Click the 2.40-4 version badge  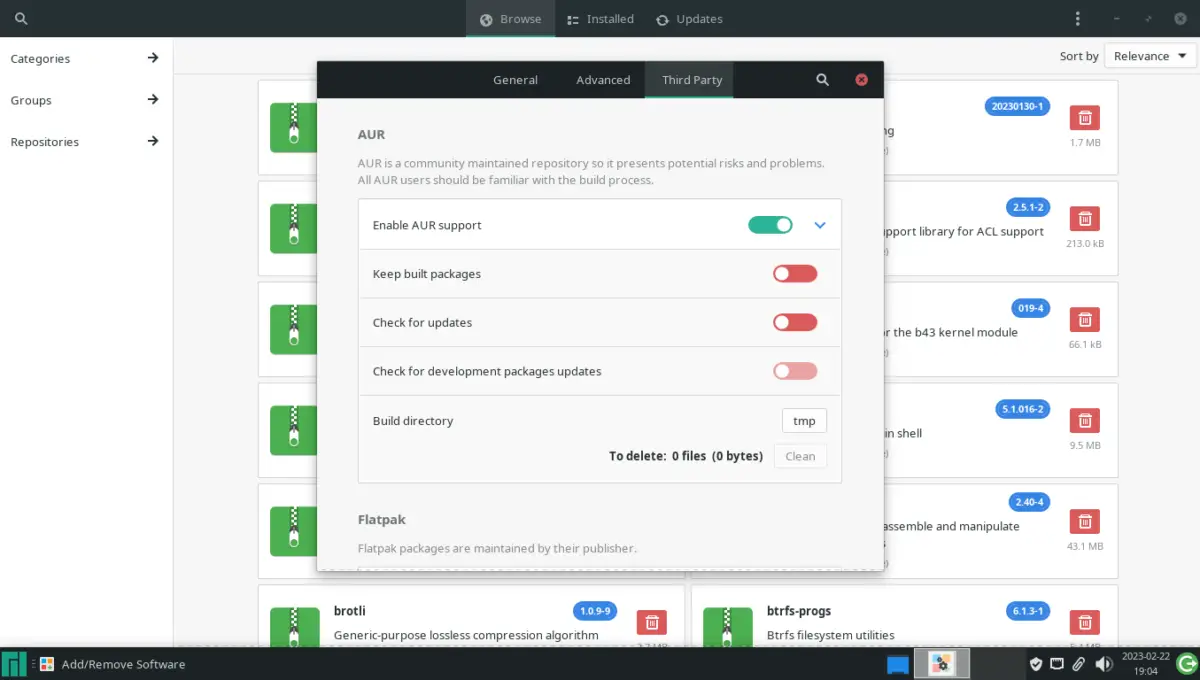coord(1028,501)
